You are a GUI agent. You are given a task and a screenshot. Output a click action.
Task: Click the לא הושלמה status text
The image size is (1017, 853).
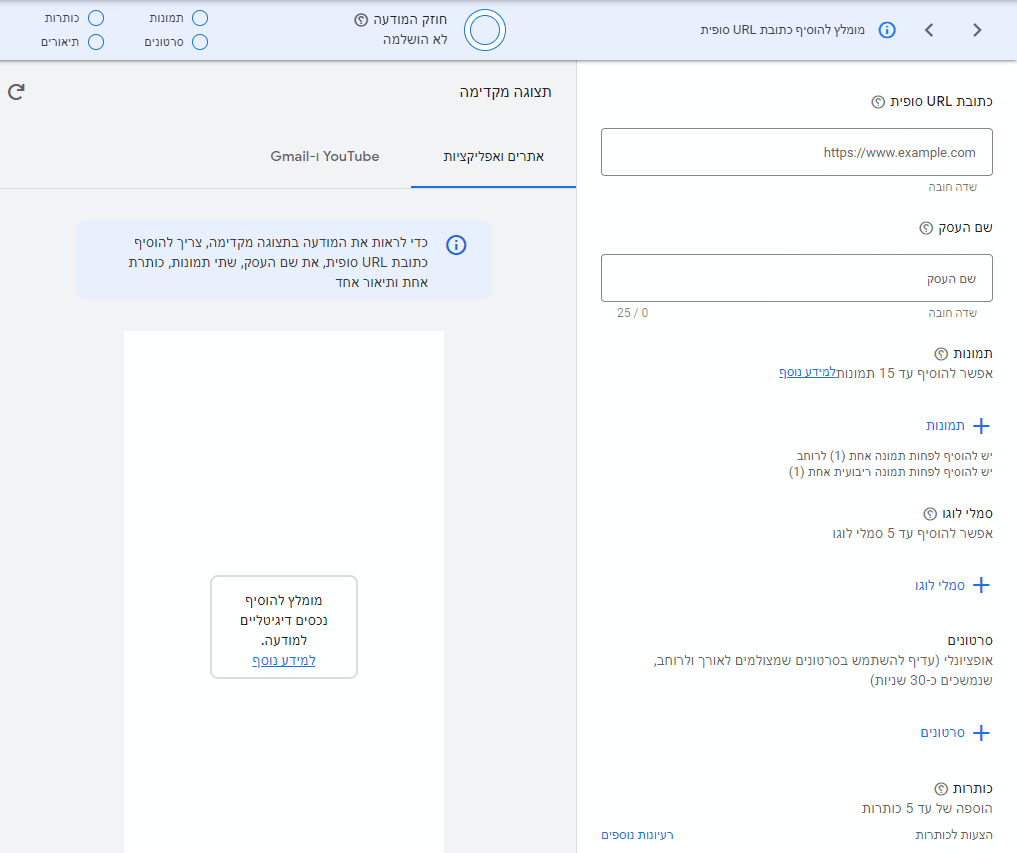415,40
